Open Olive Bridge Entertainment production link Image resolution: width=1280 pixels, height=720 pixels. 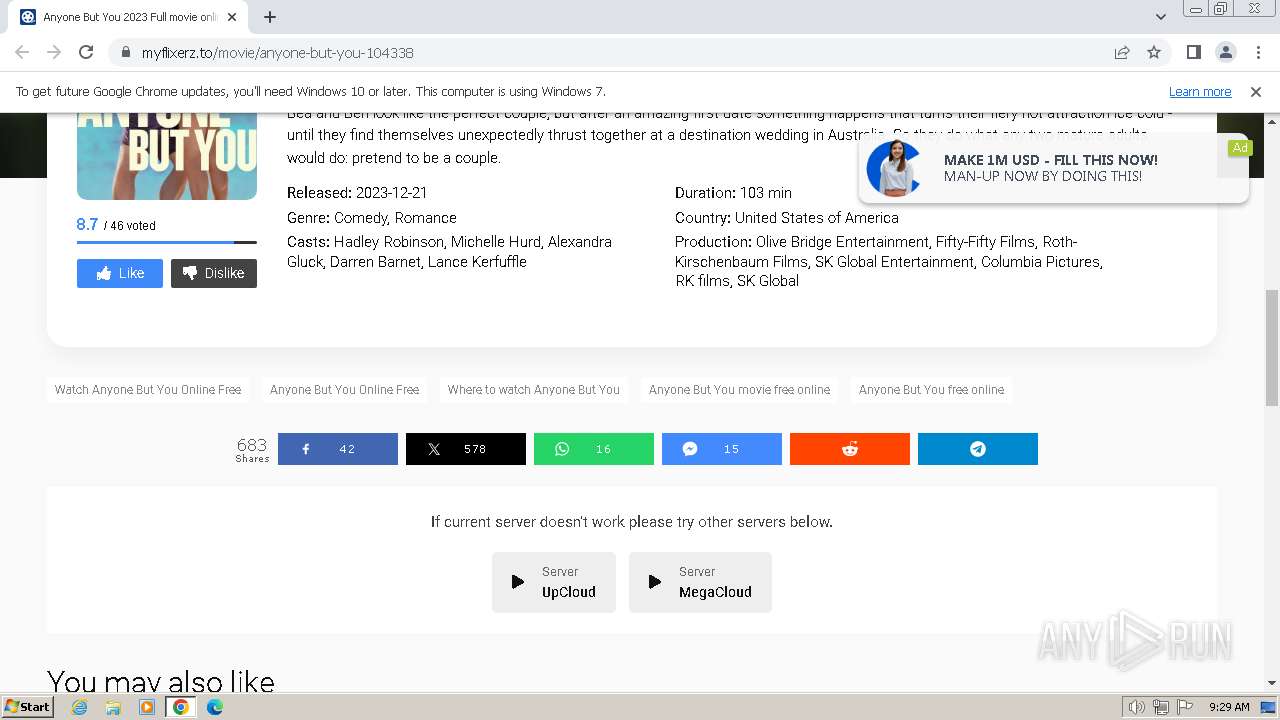tap(841, 242)
